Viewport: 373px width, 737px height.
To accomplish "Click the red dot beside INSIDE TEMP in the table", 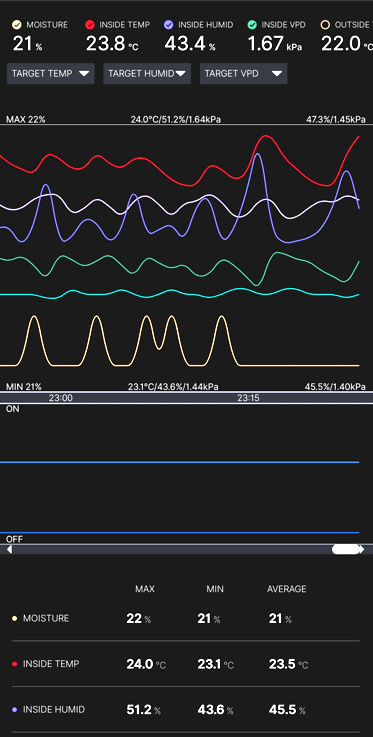I will click(15, 664).
